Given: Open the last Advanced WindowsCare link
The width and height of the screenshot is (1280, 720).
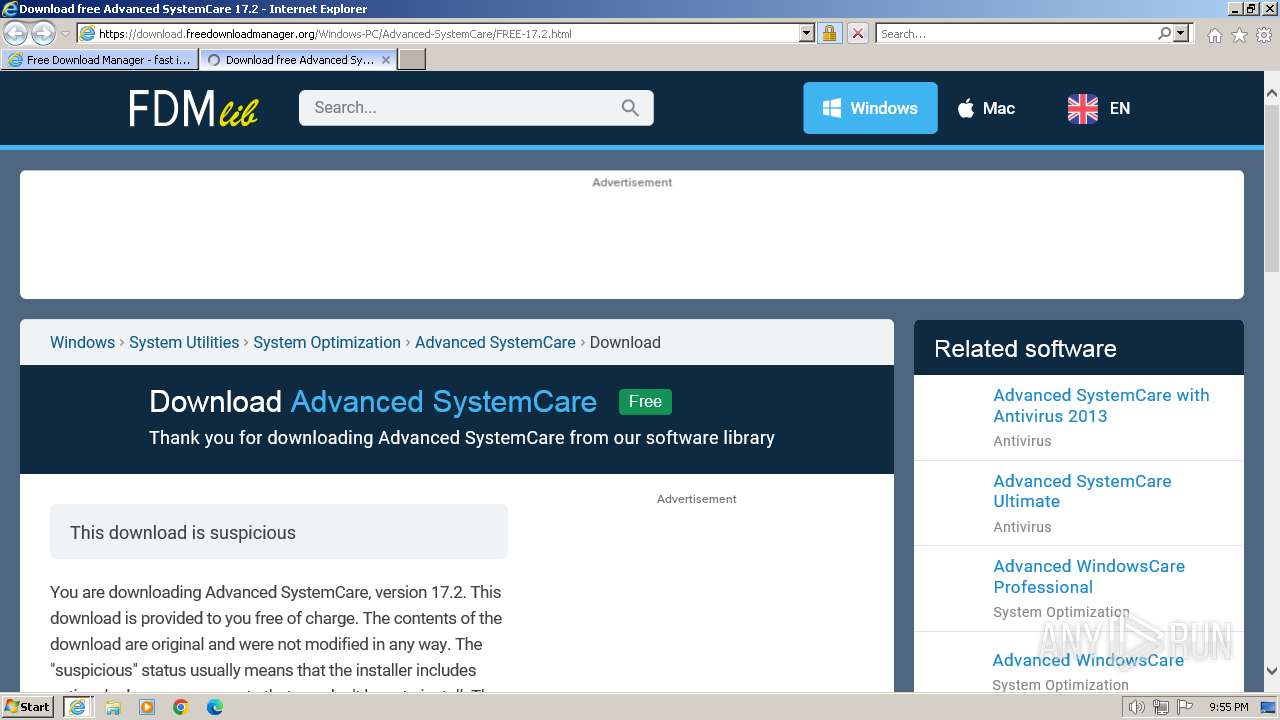Looking at the screenshot, I should click(x=1088, y=660).
